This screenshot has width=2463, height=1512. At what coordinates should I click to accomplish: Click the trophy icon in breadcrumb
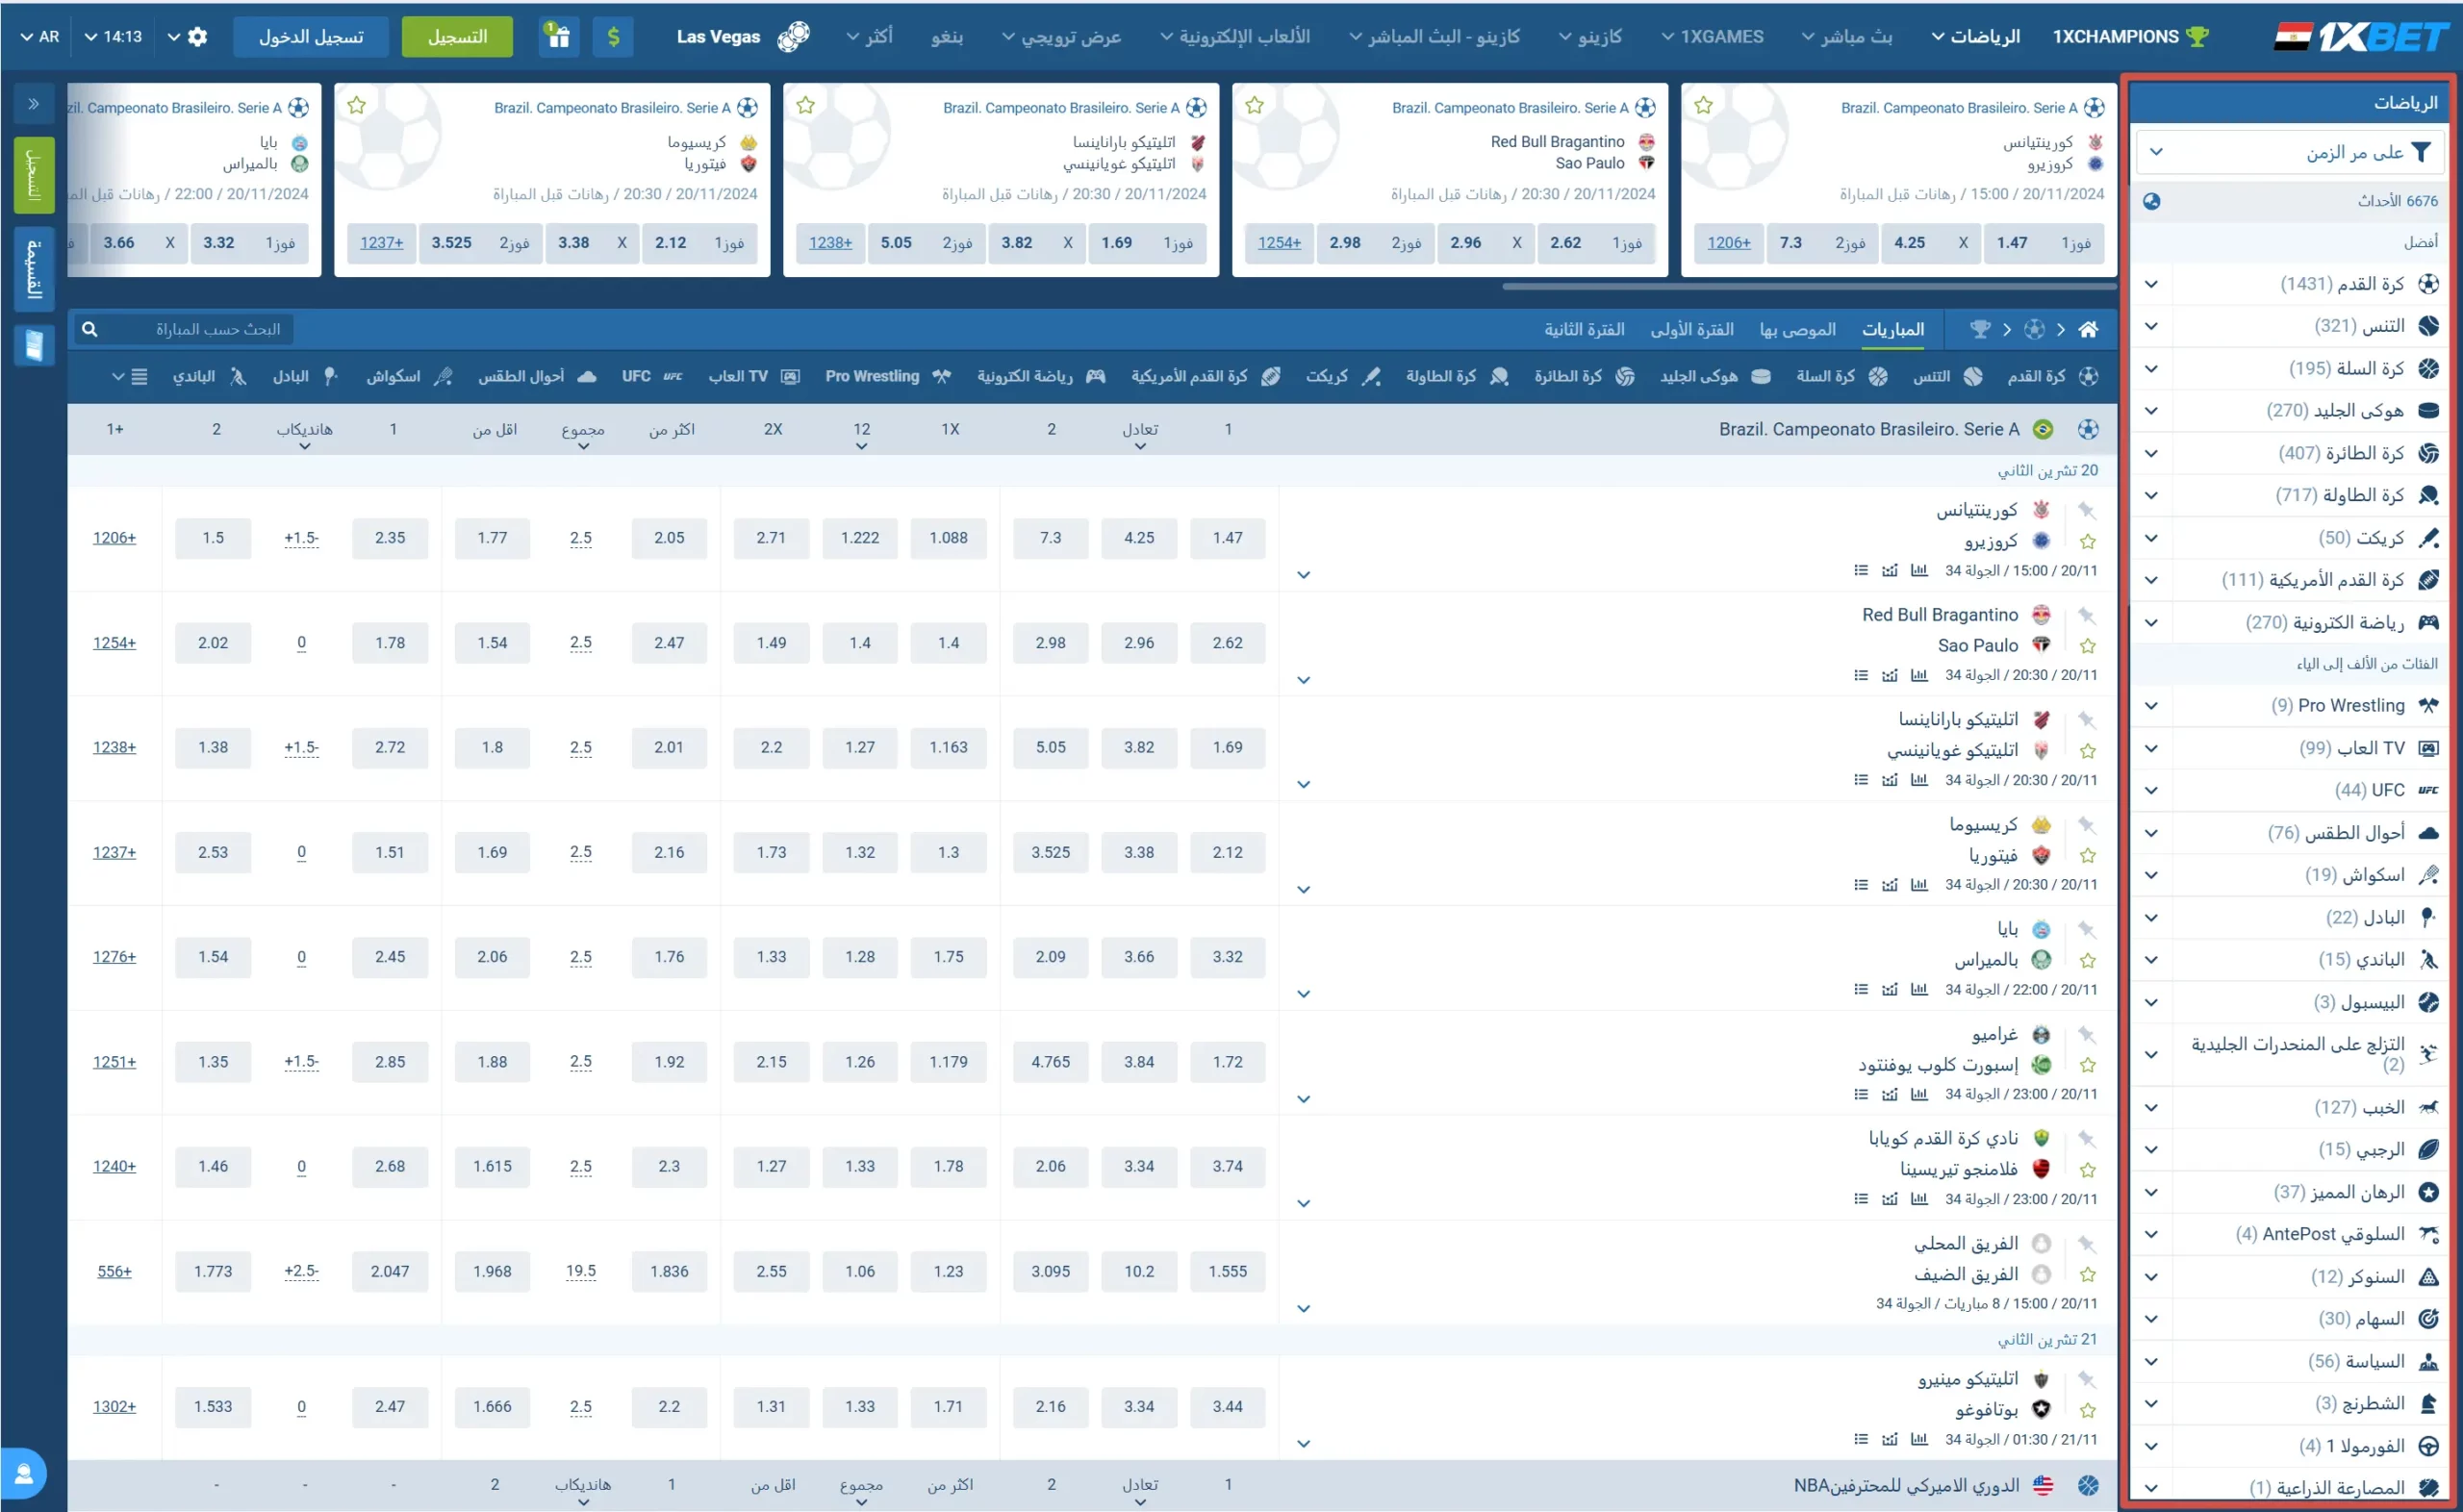pos(1979,329)
